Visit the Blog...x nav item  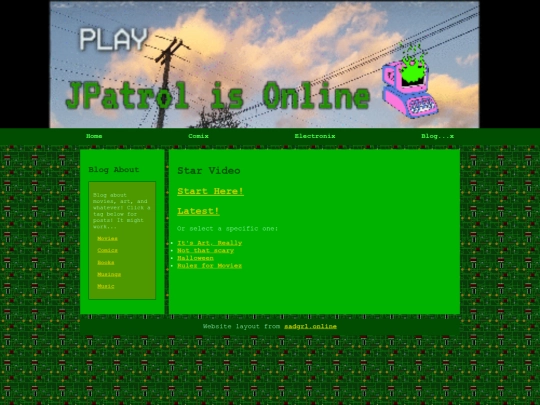coord(437,136)
